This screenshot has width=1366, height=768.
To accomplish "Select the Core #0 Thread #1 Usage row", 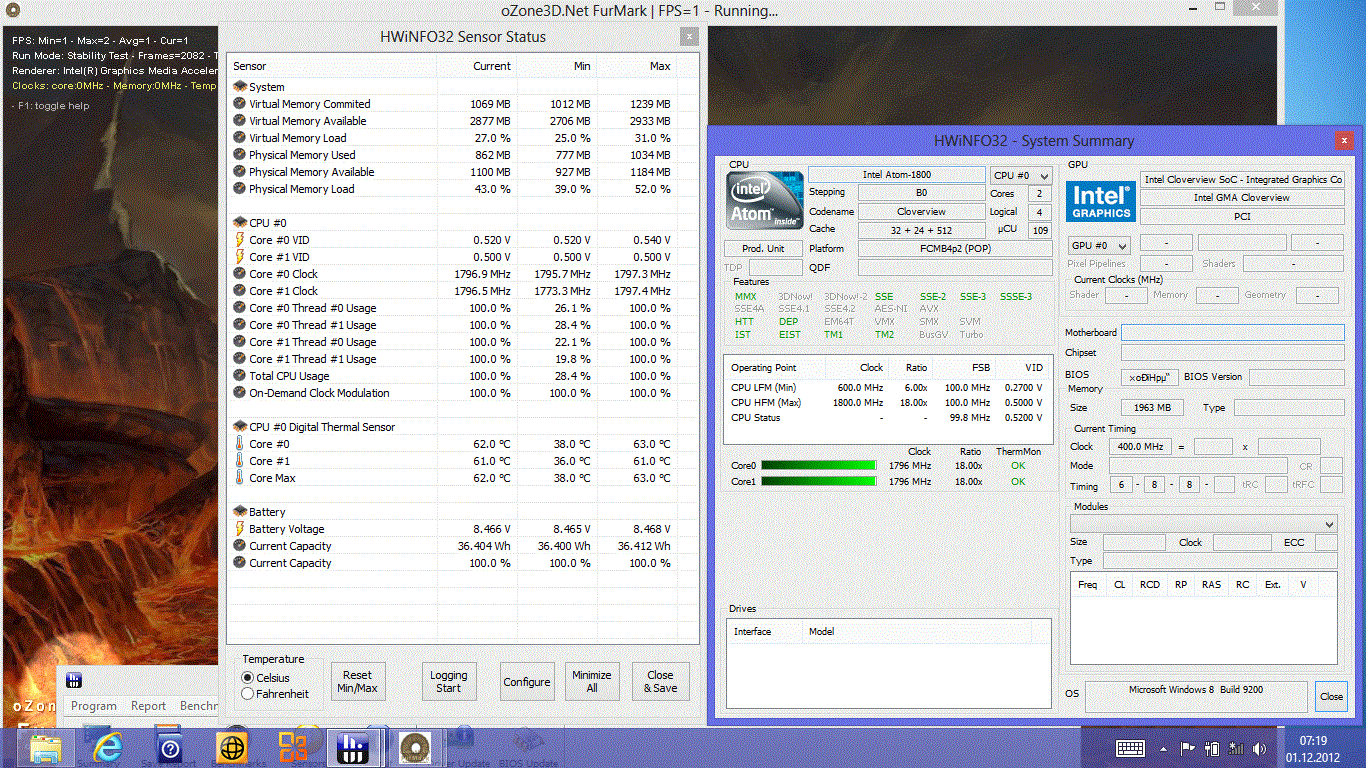I will pos(453,325).
